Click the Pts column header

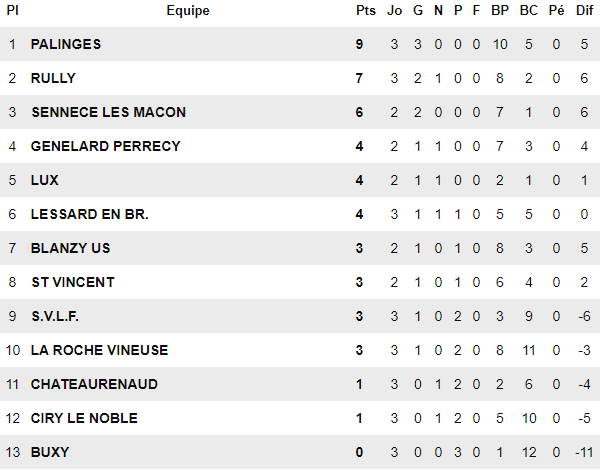(365, 11)
